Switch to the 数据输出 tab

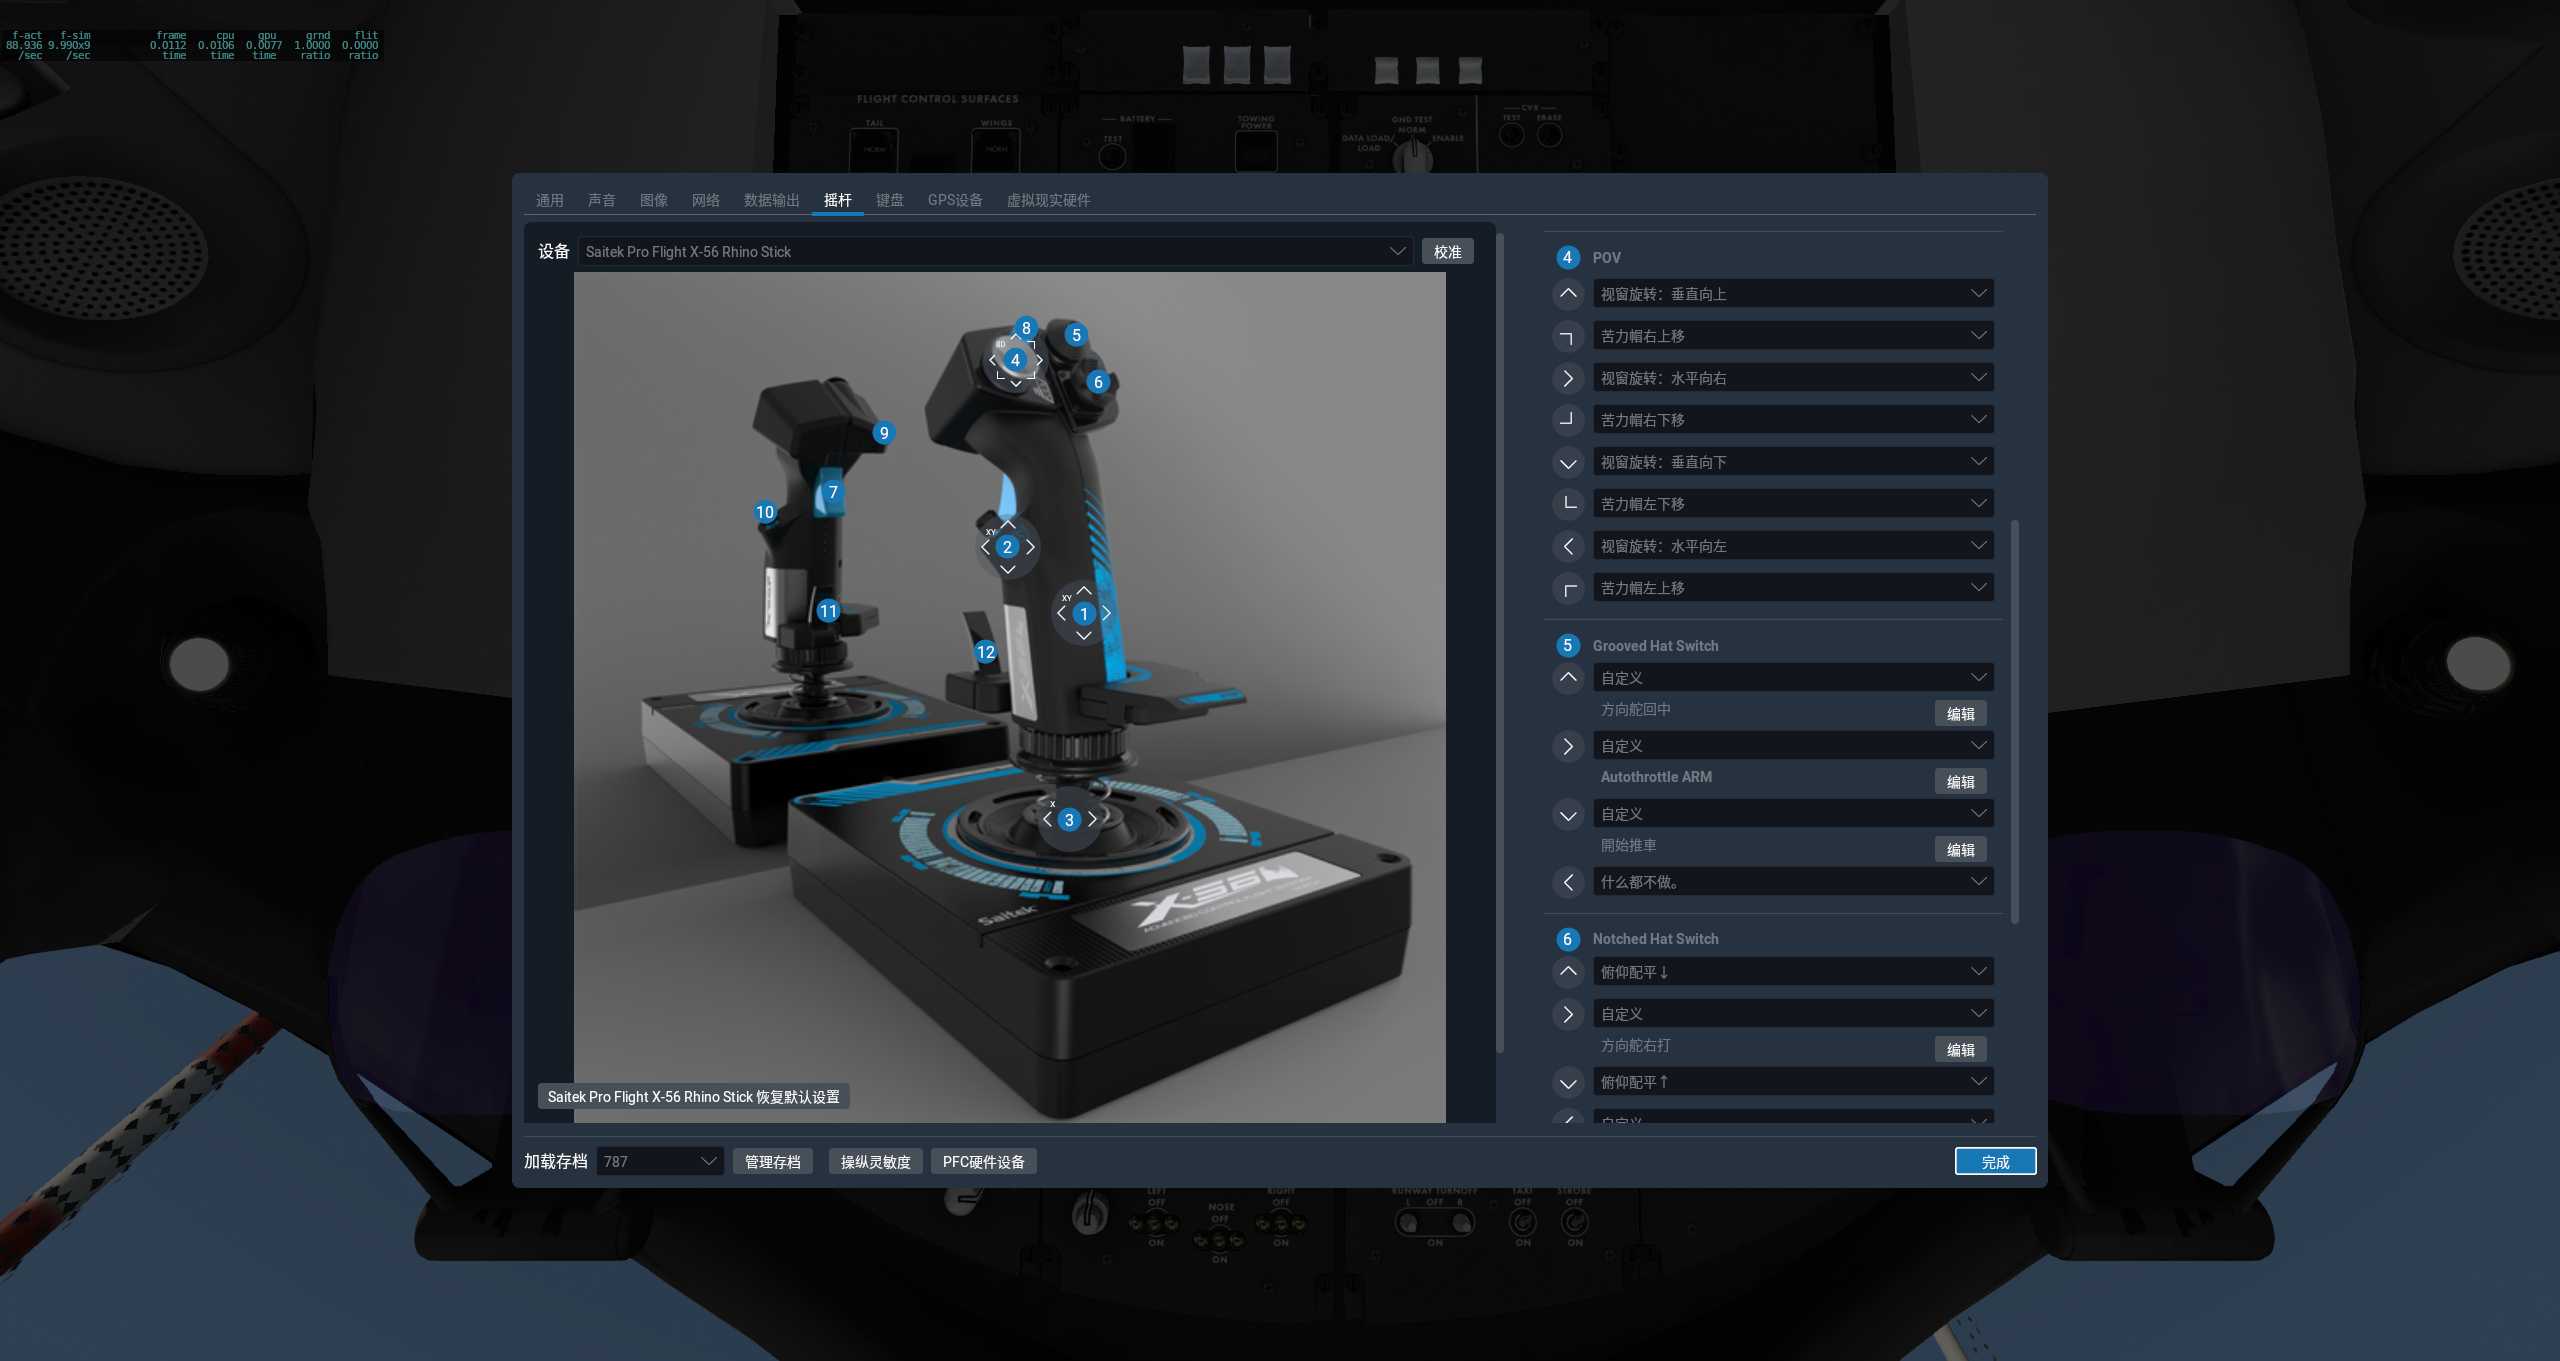tap(772, 200)
